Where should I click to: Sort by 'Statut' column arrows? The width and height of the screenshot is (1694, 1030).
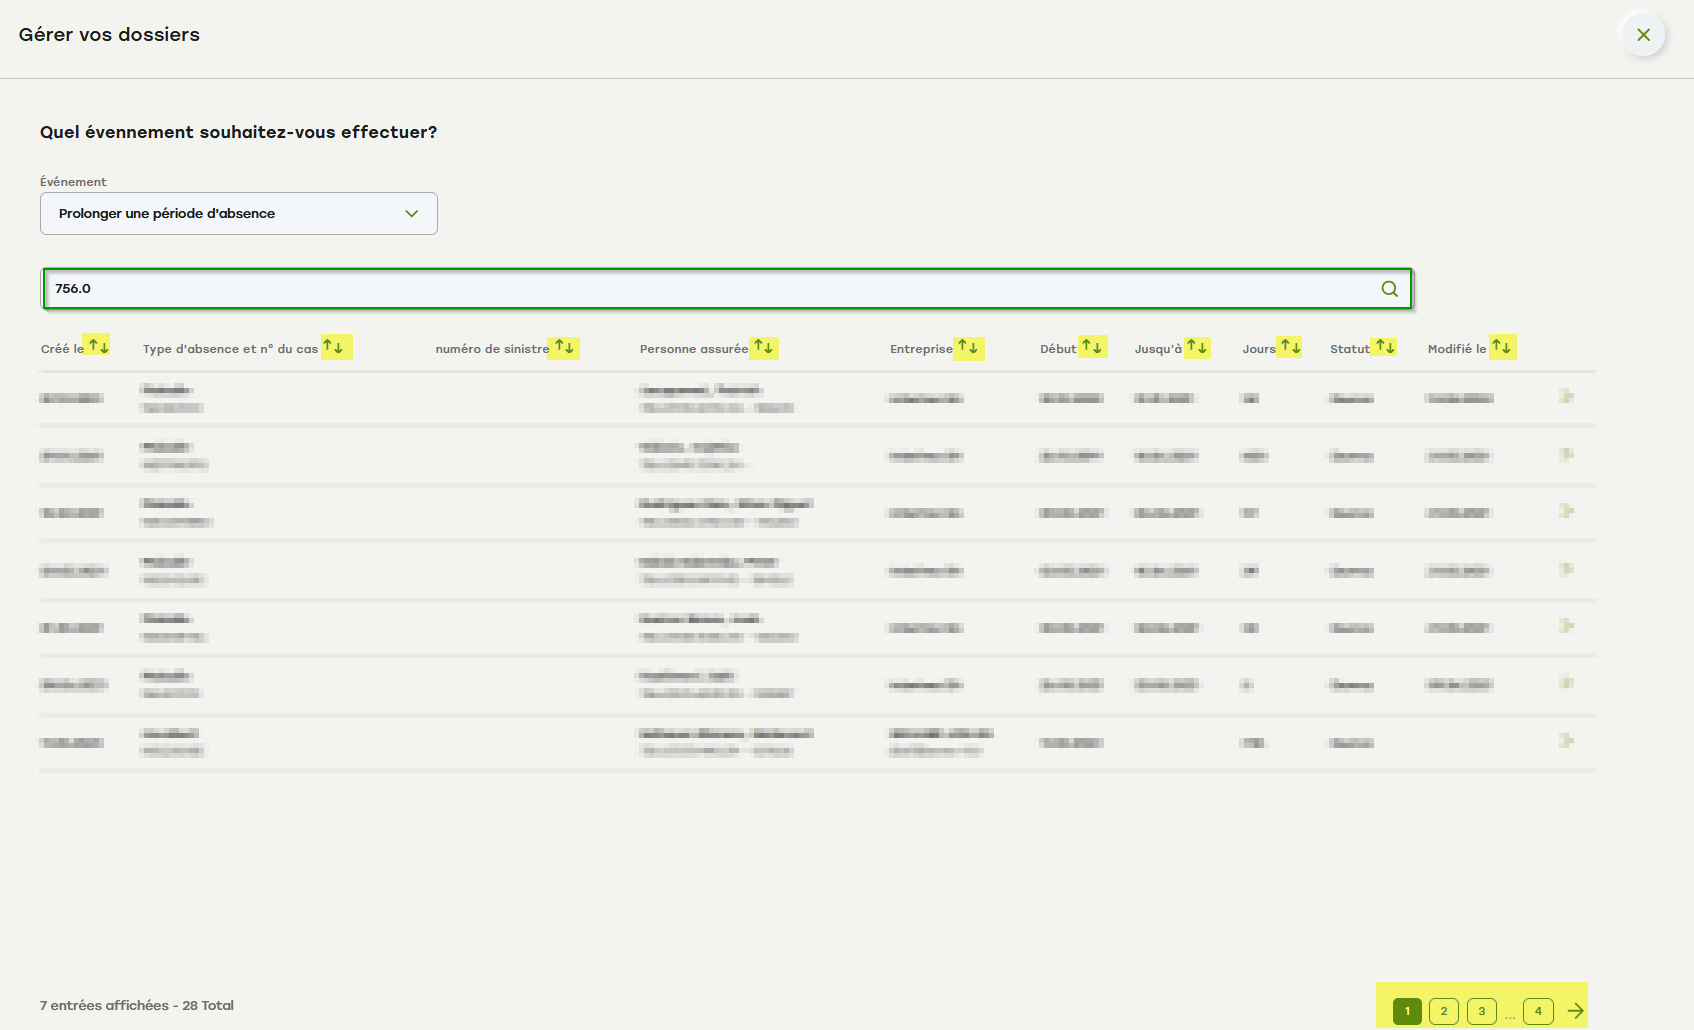(1384, 347)
